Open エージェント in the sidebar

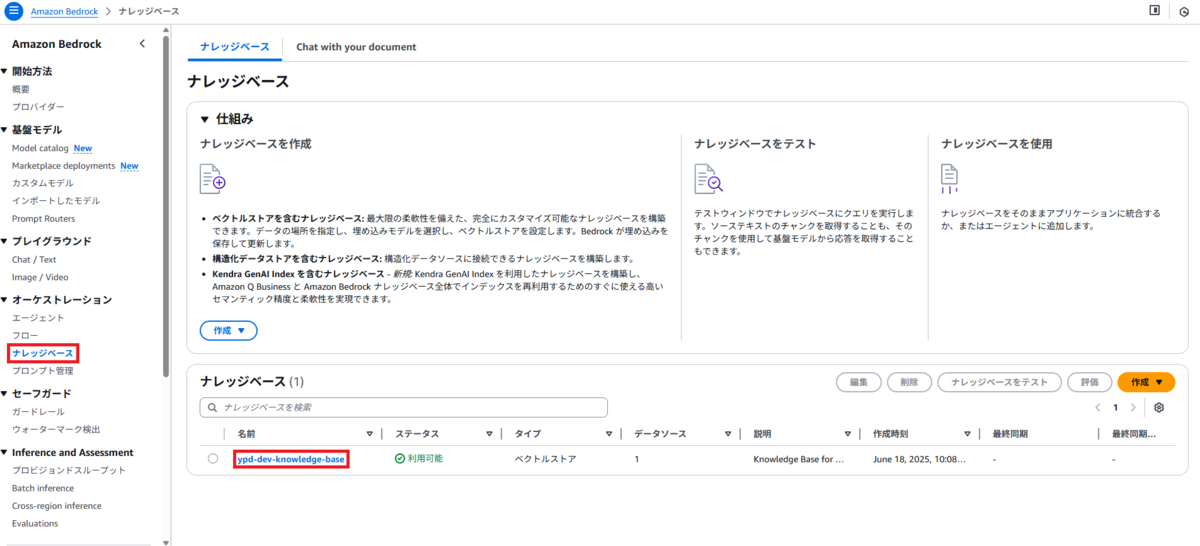click(x=38, y=318)
